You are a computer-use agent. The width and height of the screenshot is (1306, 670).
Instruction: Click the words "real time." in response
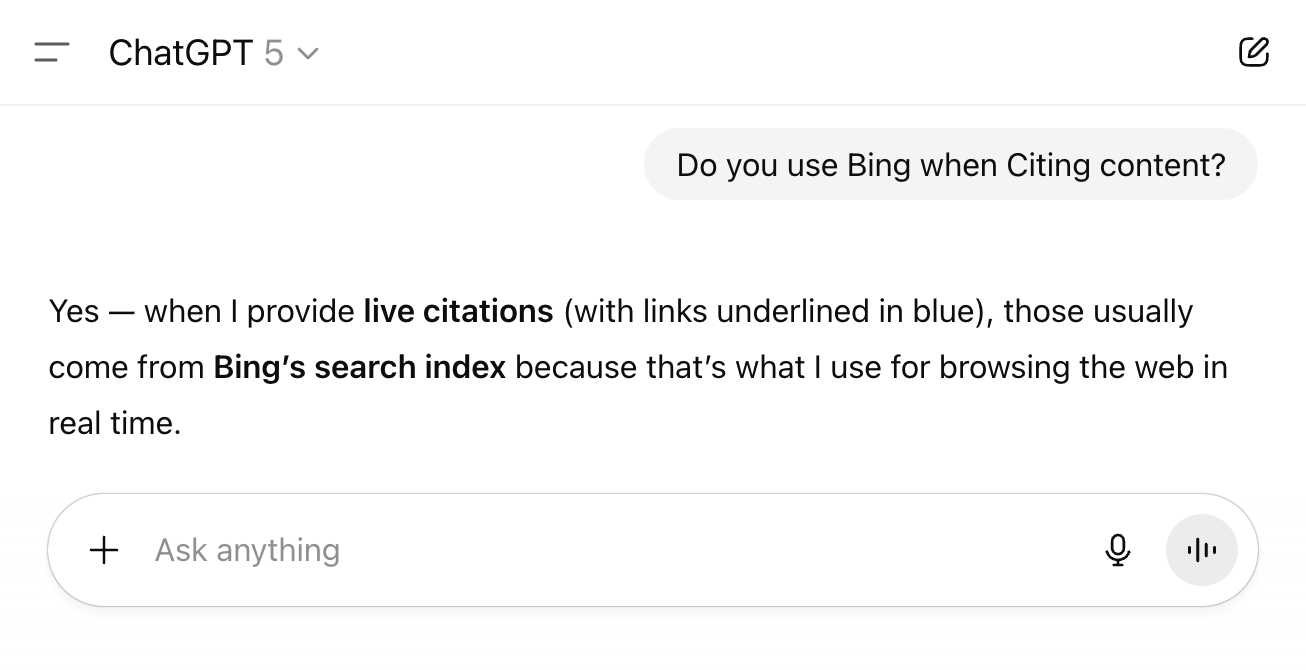pos(114,424)
